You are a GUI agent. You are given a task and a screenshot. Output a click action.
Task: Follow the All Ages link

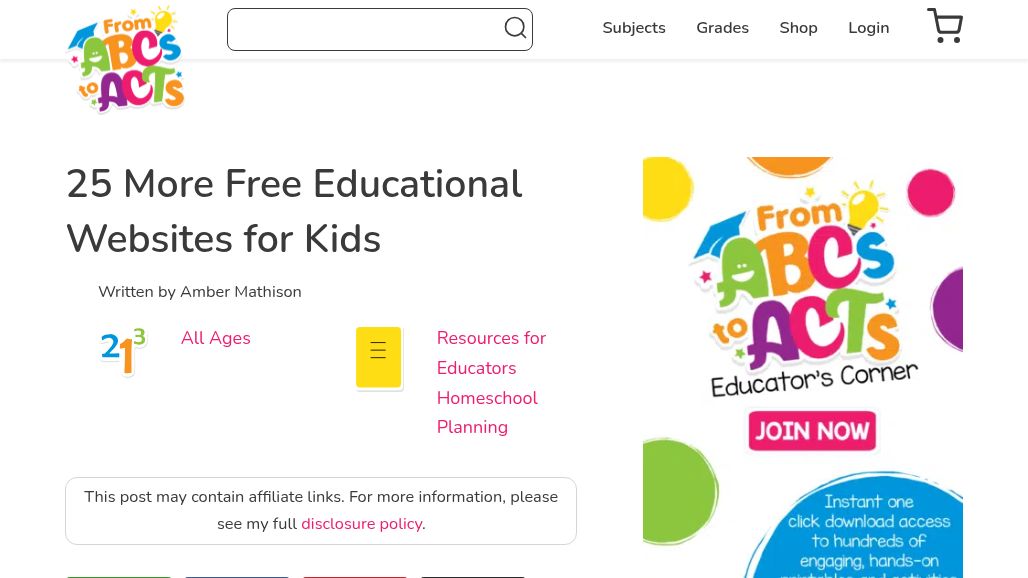click(215, 338)
